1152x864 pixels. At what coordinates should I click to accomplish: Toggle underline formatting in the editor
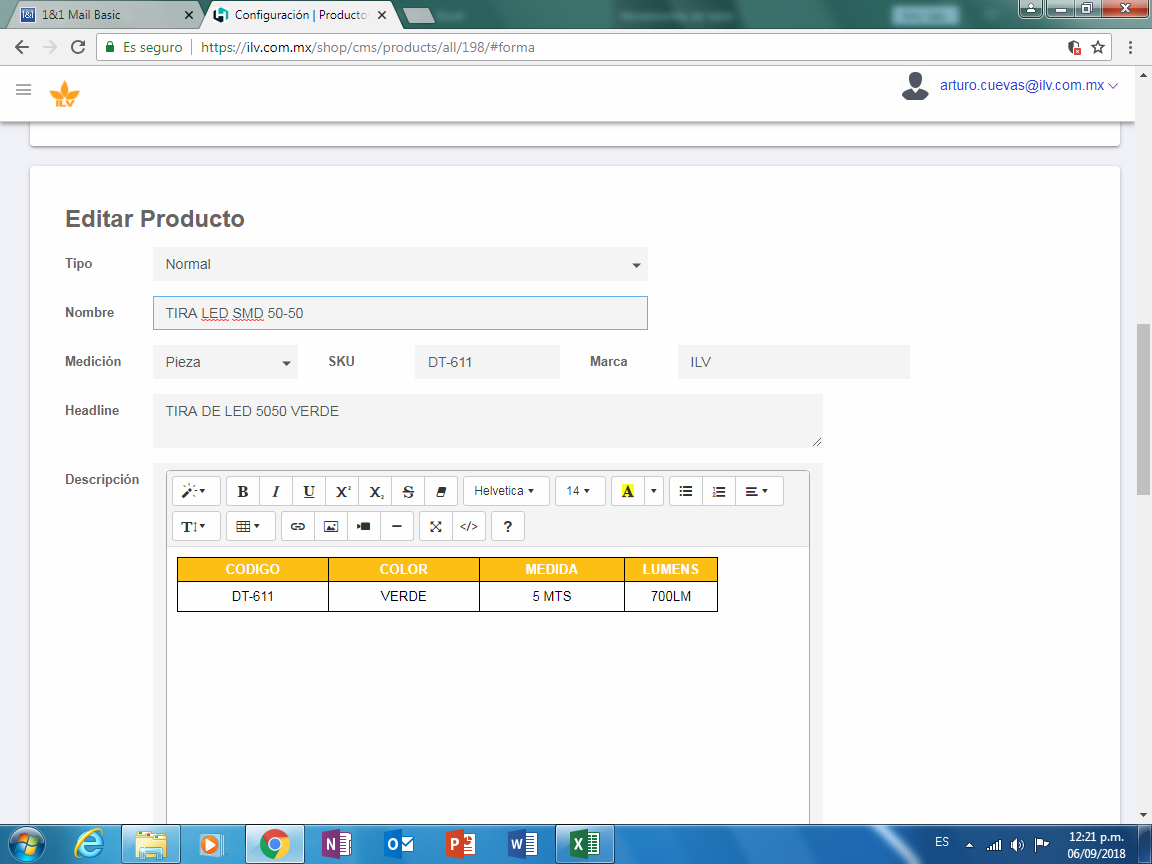coord(309,492)
